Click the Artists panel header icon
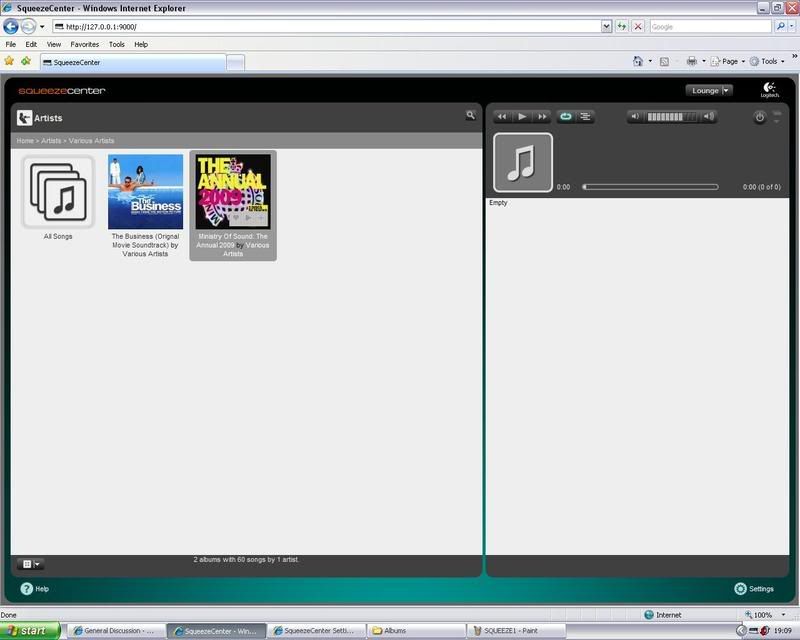 click(25, 118)
